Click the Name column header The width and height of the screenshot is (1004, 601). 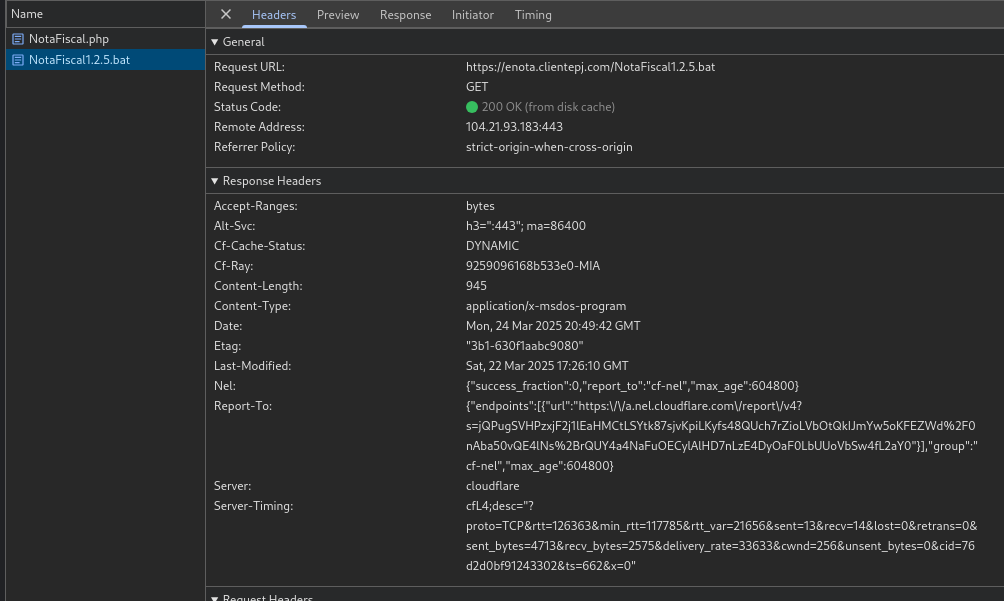[106, 14]
